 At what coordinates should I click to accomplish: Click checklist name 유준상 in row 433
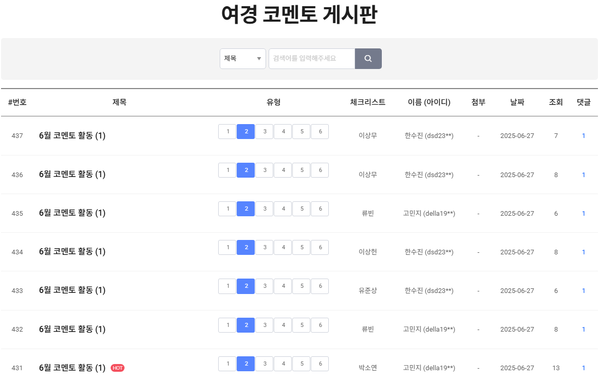[368, 290]
